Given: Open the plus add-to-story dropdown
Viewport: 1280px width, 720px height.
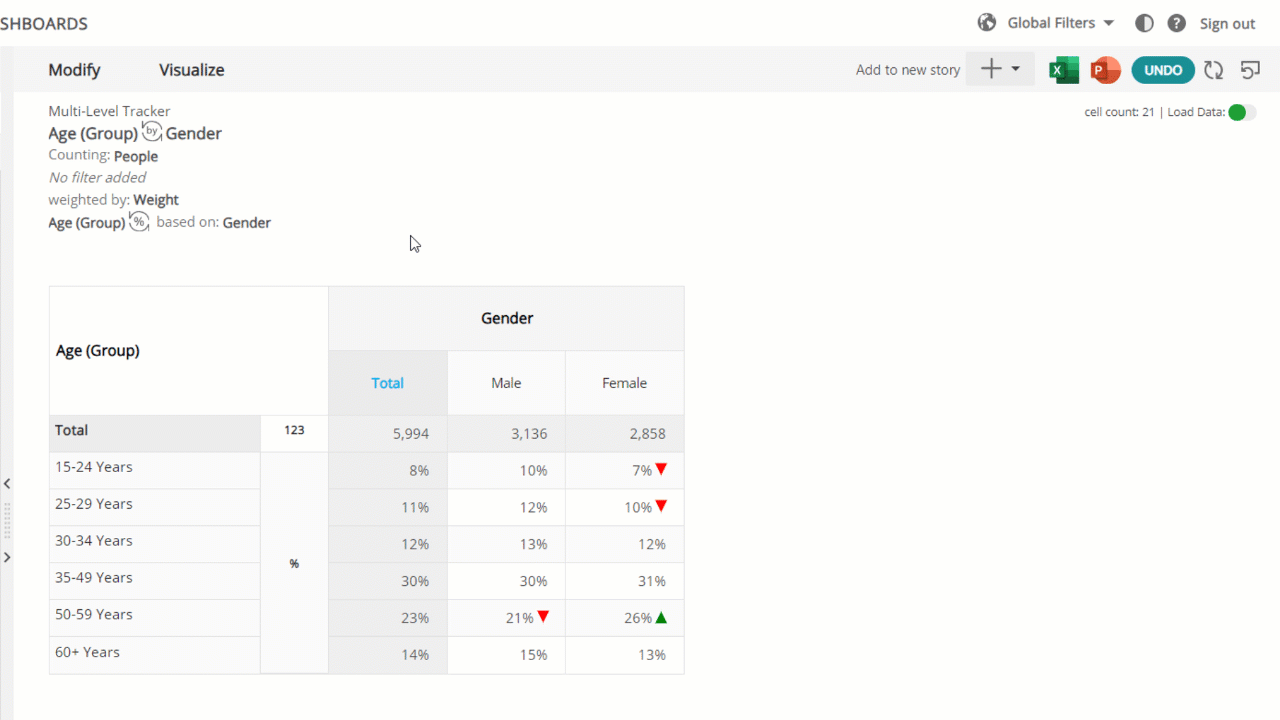Looking at the screenshot, I should point(1000,69).
